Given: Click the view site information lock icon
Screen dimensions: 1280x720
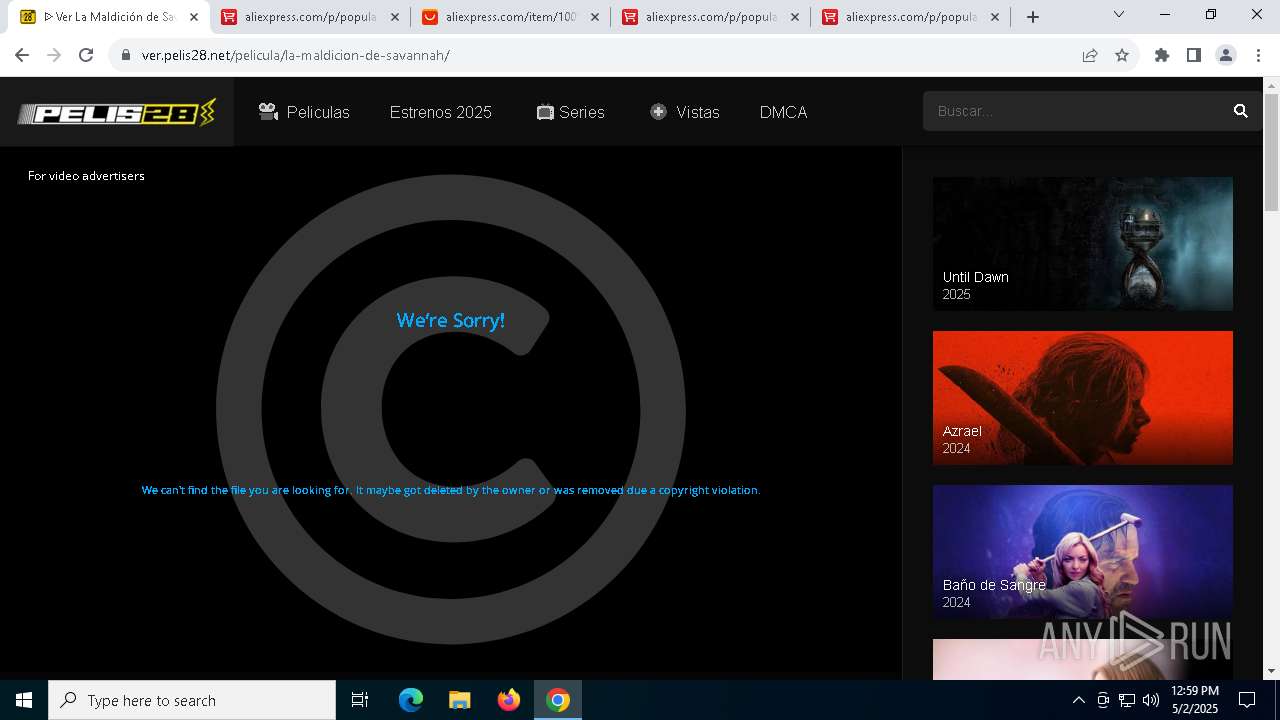Looking at the screenshot, I should click(x=125, y=55).
